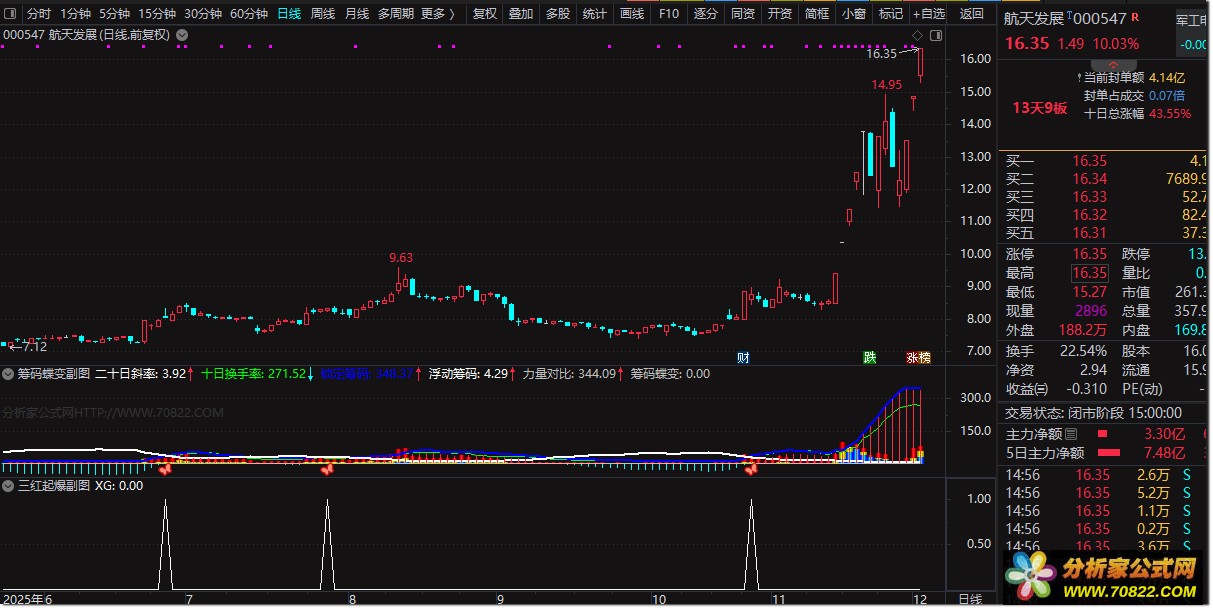Click the 涨榜 marker icon on chart
This screenshot has width=1213, height=608.
pos(917,357)
